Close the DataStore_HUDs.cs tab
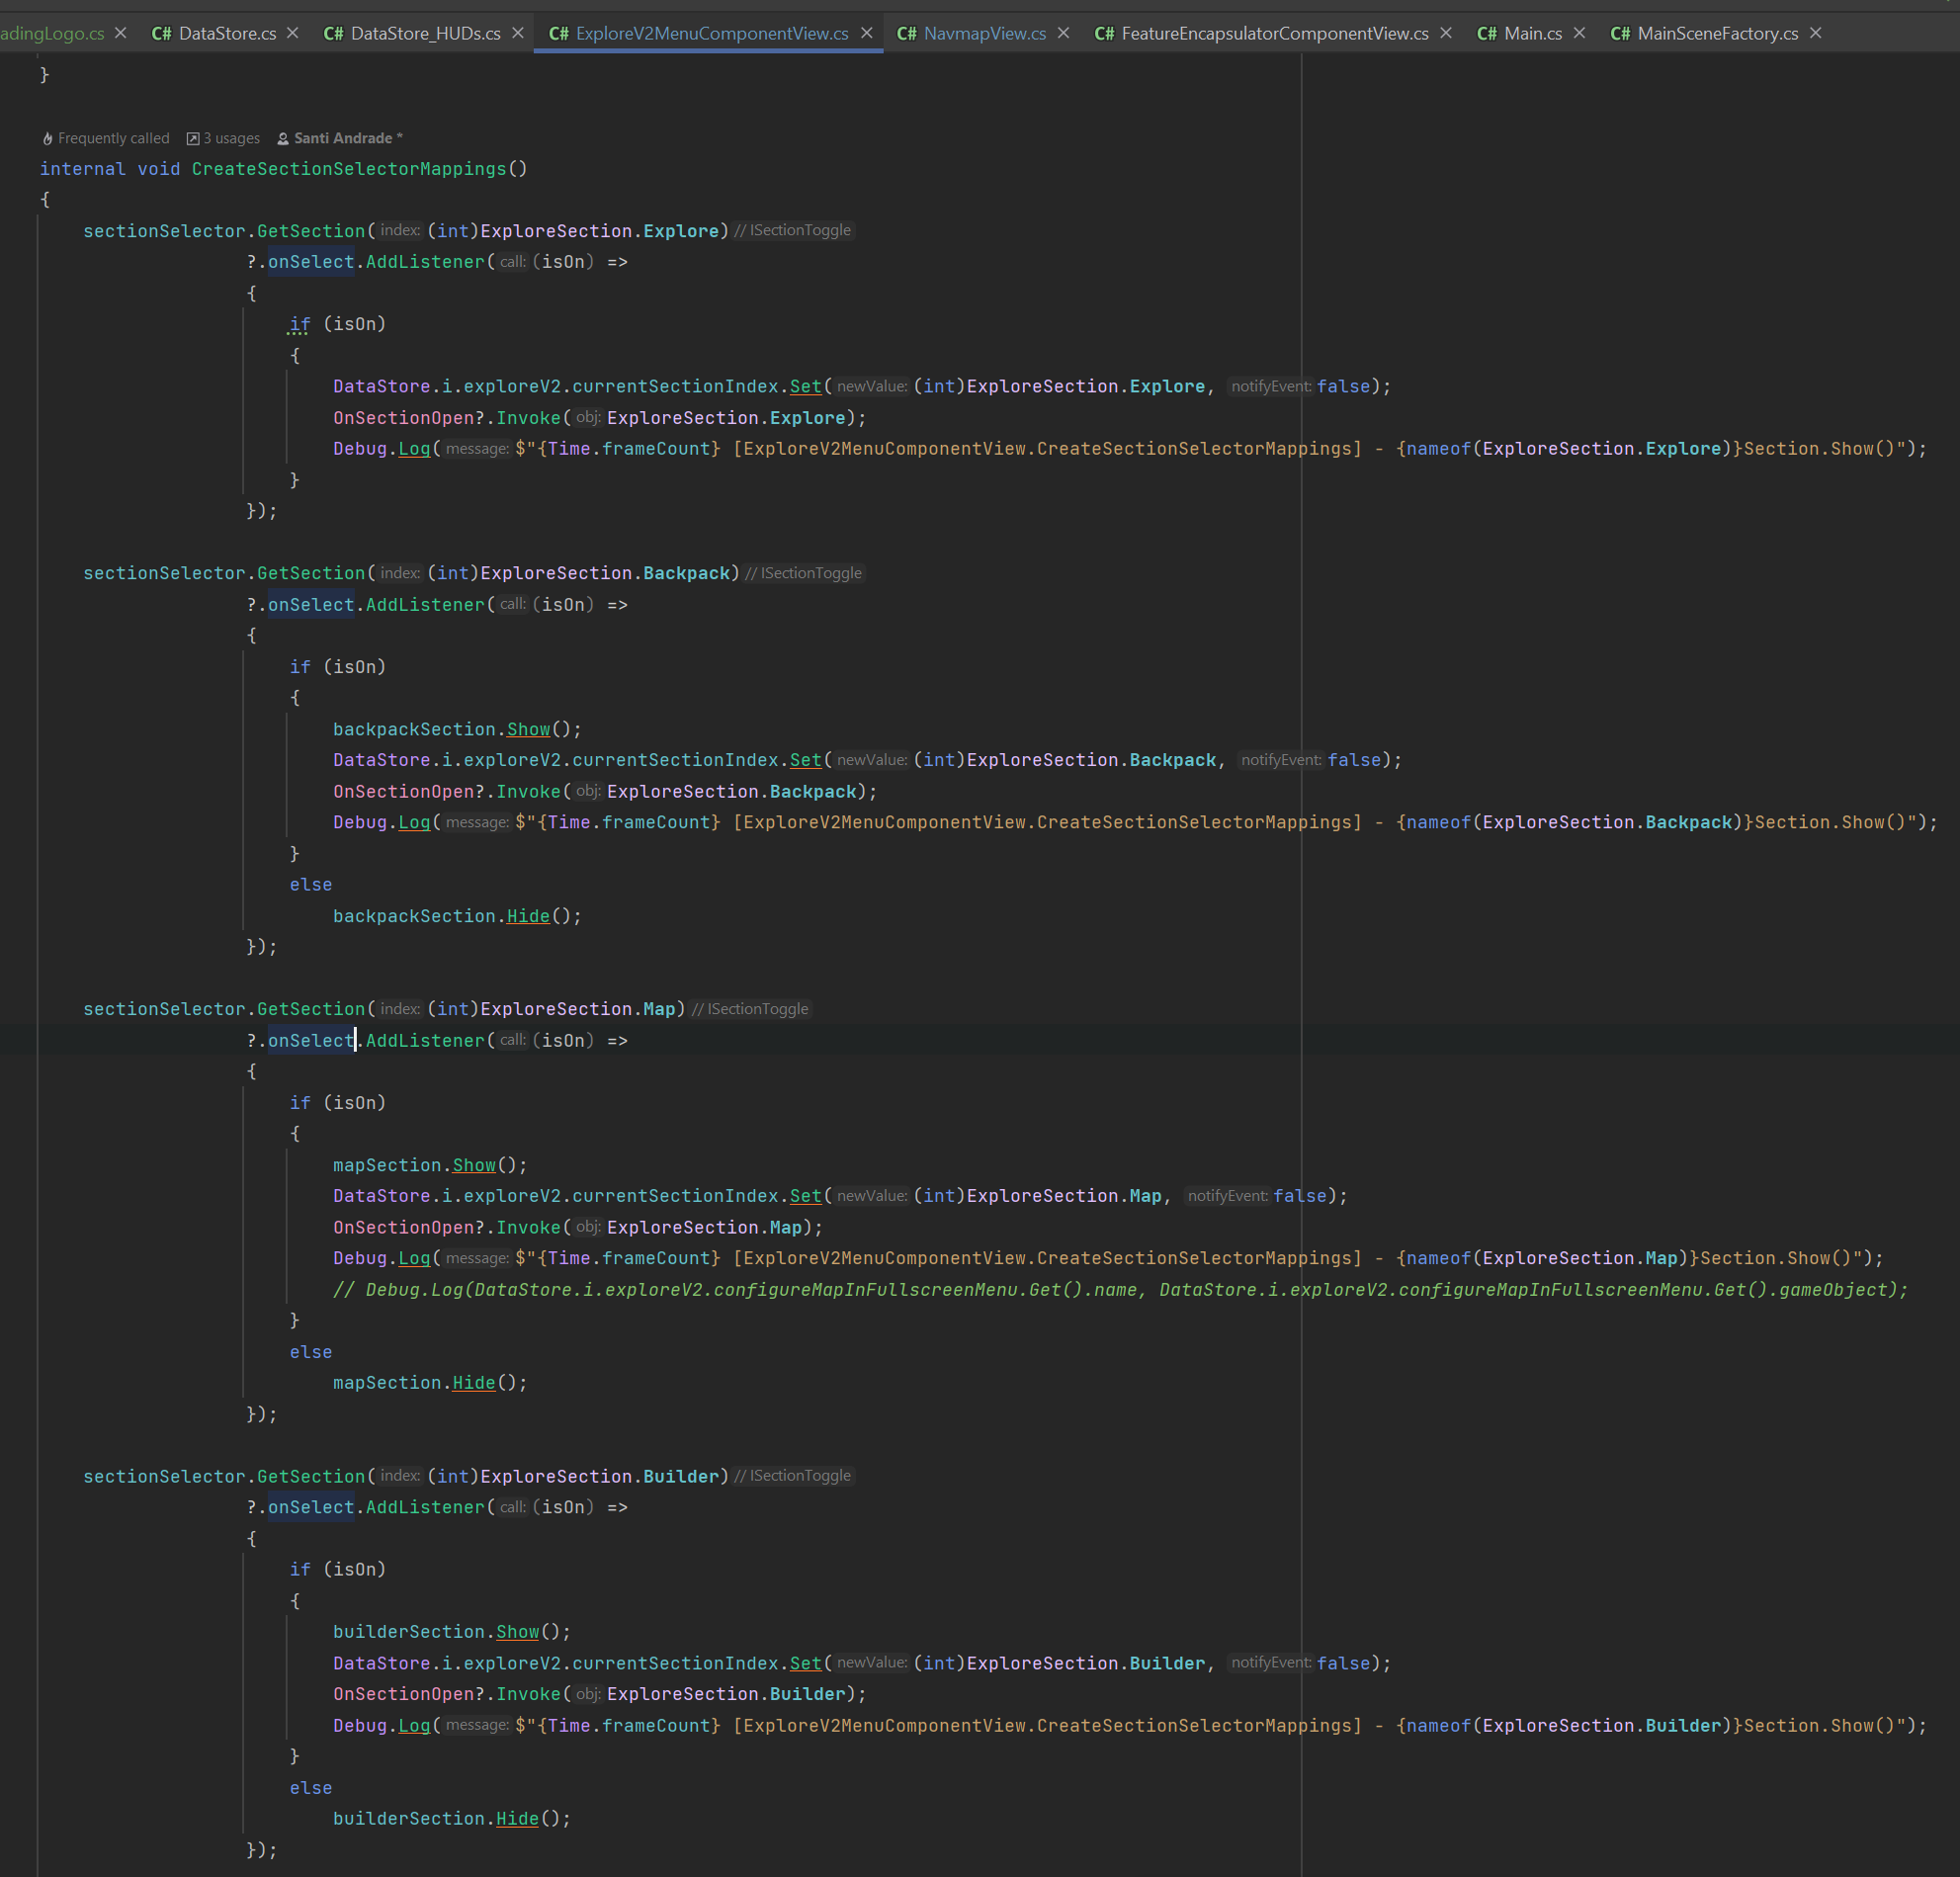The width and height of the screenshot is (1960, 1877). (517, 33)
